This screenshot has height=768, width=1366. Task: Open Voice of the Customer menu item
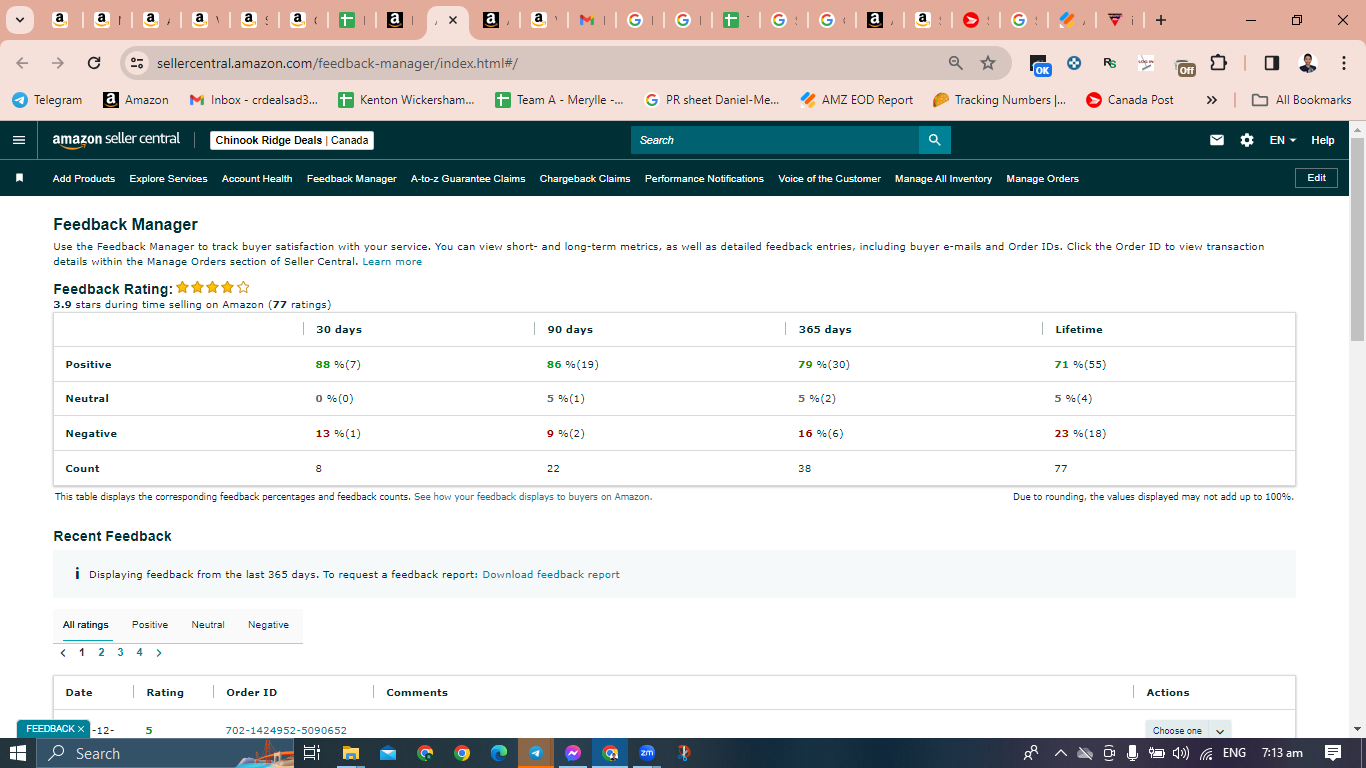[829, 178]
